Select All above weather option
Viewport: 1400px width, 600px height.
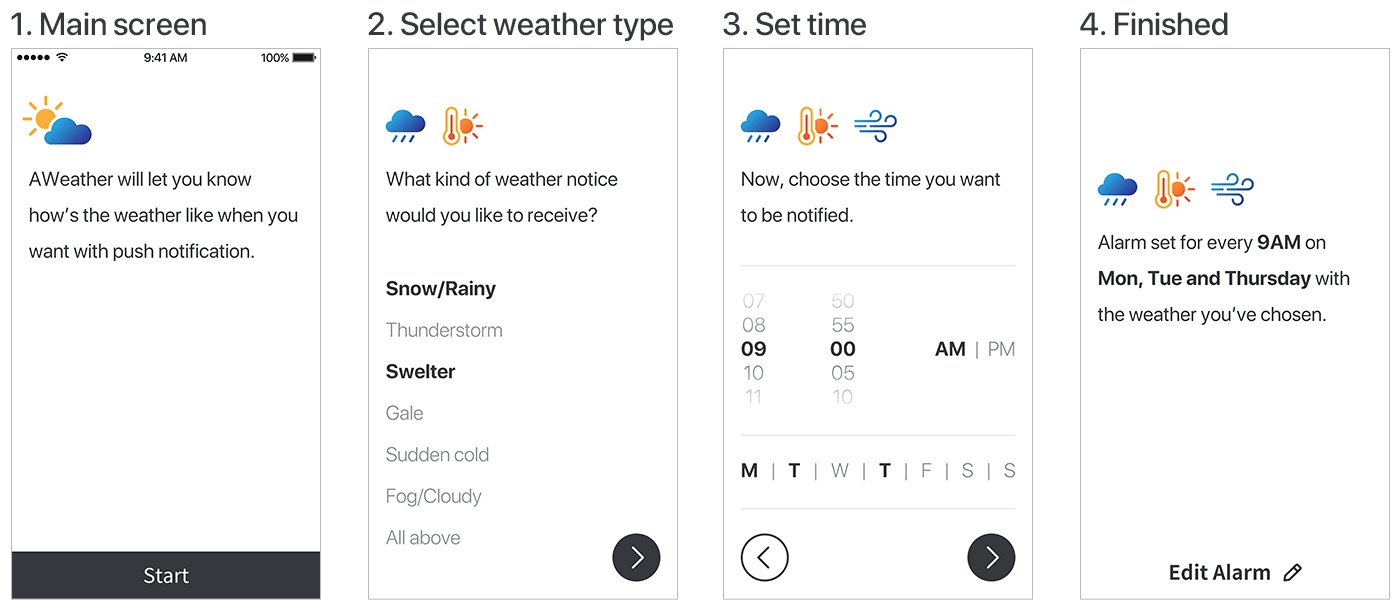pos(423,538)
